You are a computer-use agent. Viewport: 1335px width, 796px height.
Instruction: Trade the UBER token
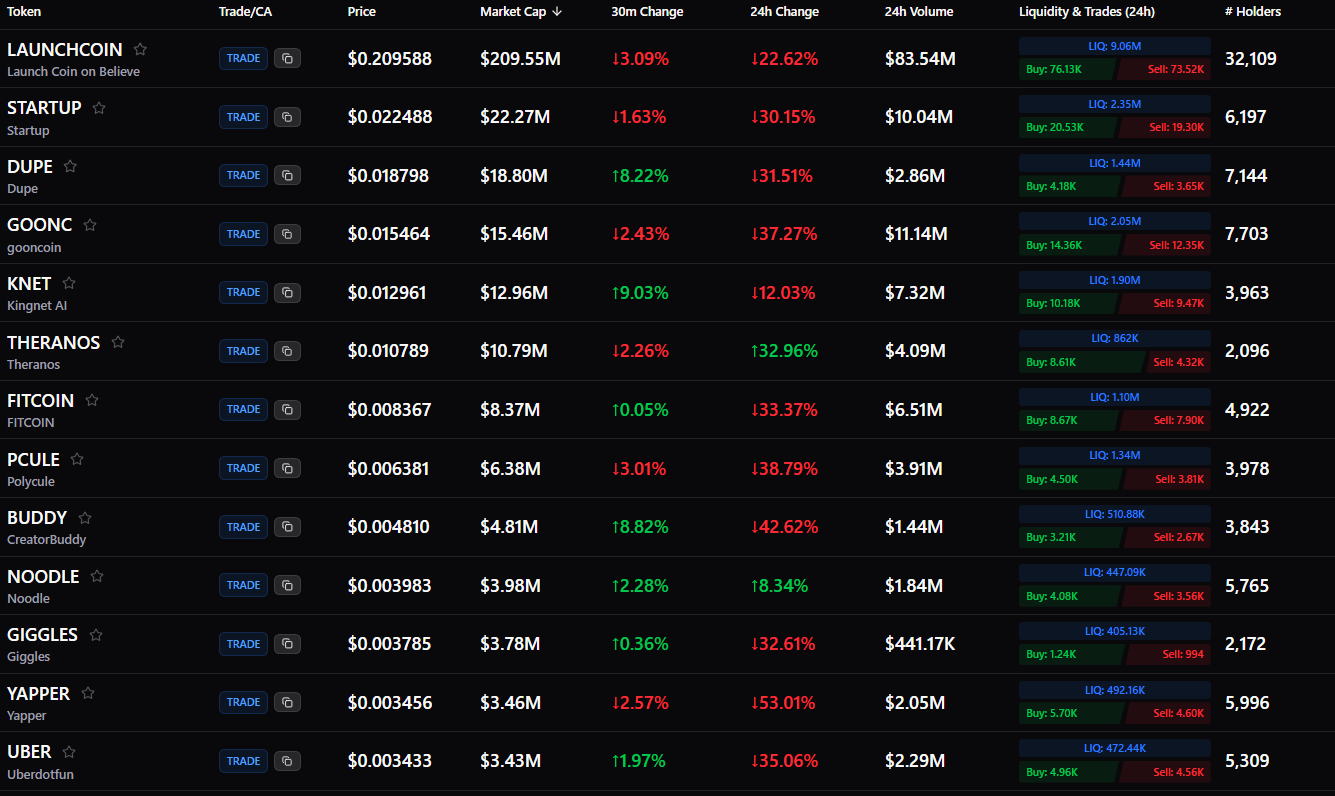click(x=243, y=761)
